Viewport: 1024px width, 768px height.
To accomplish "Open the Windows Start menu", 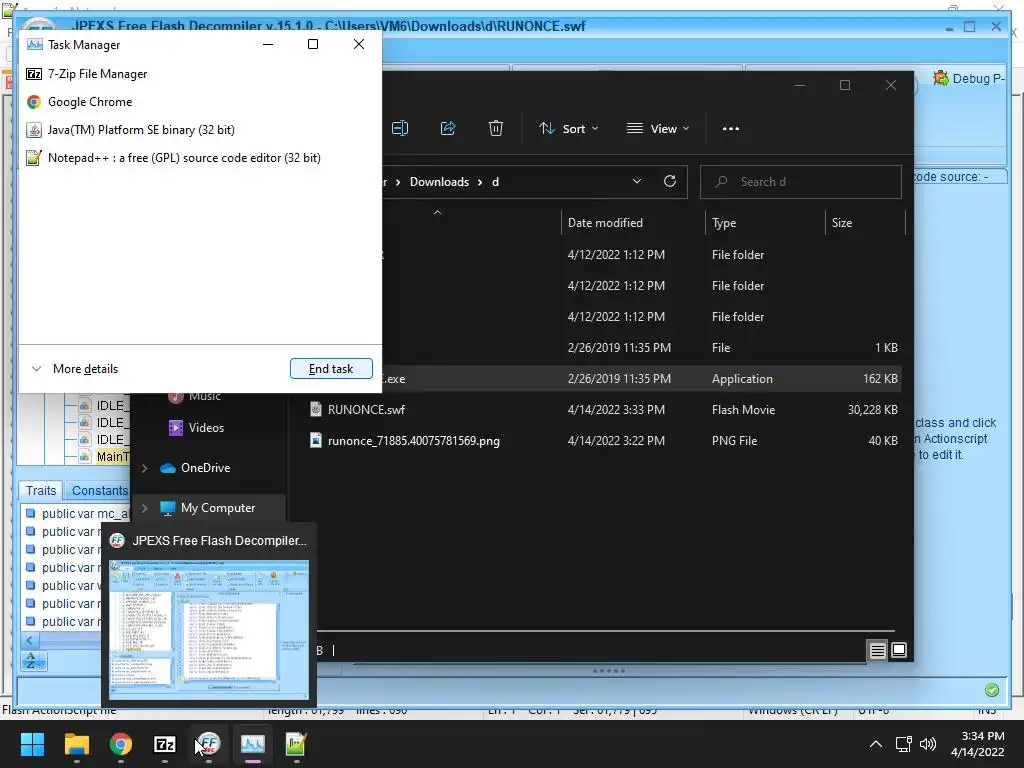I will 32,744.
